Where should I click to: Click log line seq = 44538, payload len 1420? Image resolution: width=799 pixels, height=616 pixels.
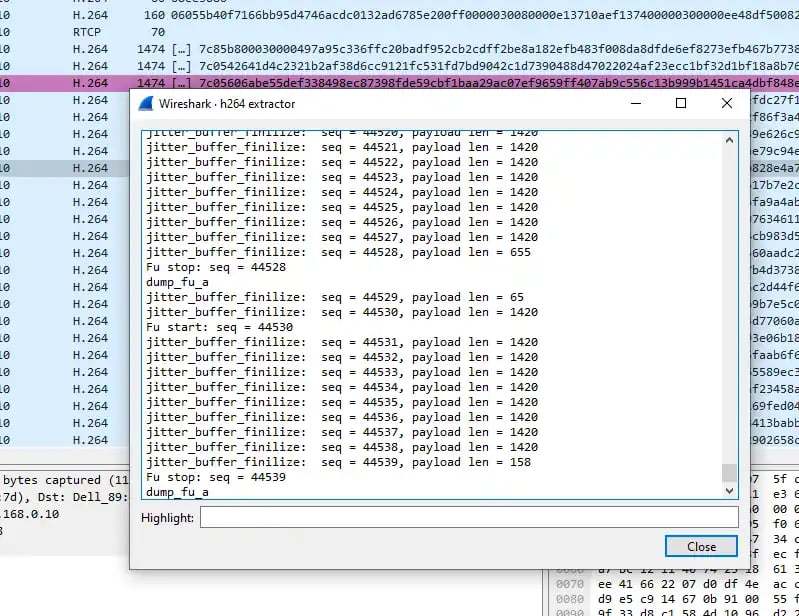[x=342, y=447]
